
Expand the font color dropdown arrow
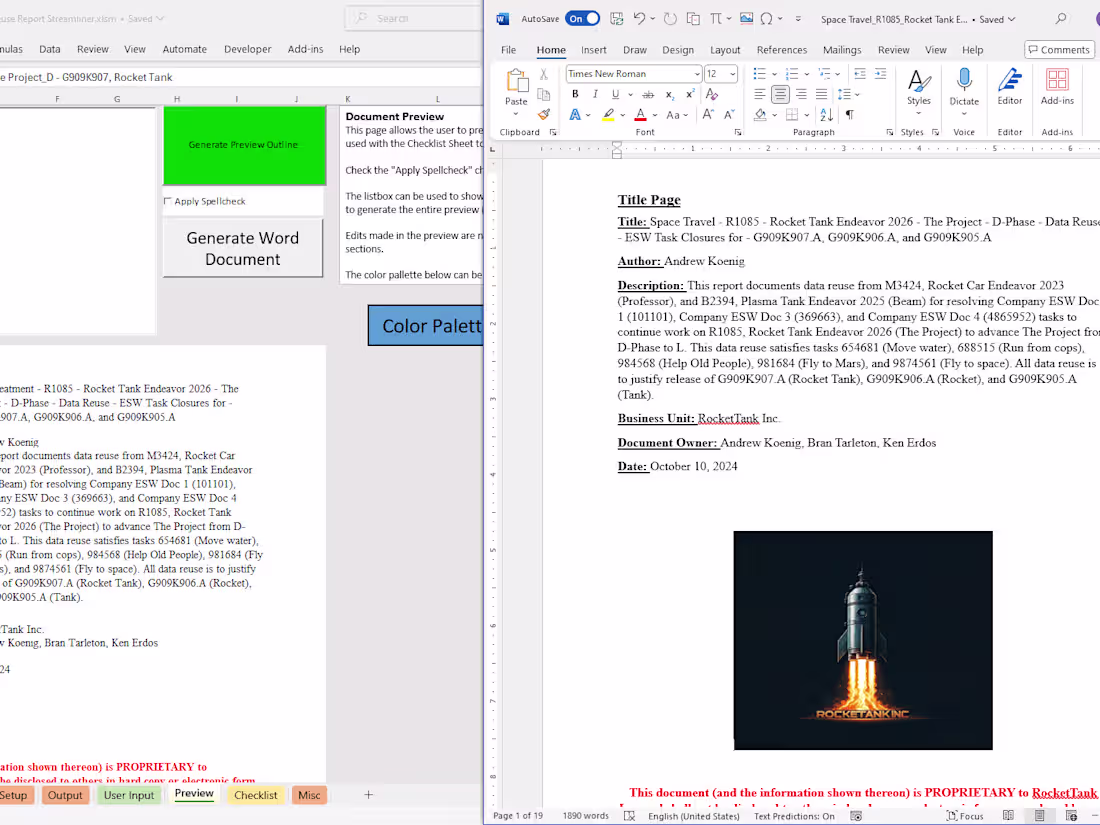(655, 114)
